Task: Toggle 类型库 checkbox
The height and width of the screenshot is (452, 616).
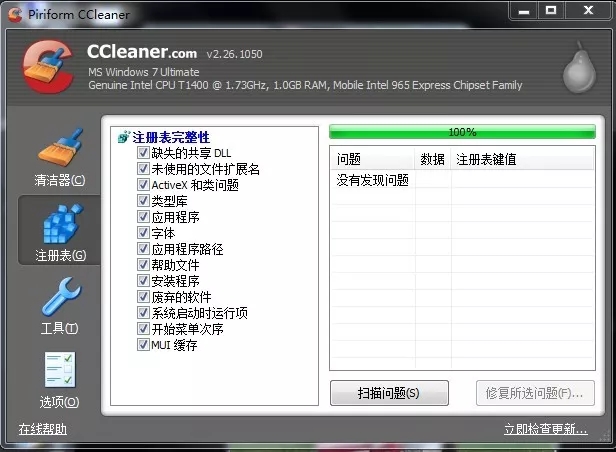Action: pos(143,201)
